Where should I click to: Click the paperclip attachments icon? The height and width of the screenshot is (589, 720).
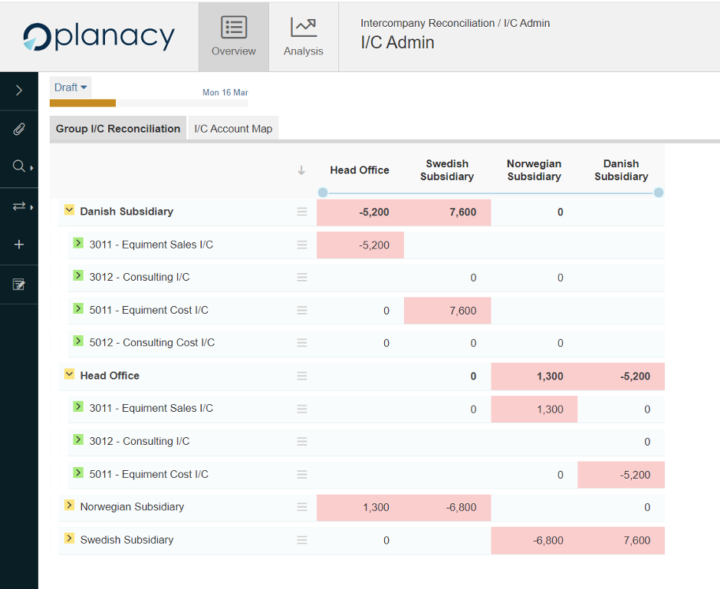[19, 129]
